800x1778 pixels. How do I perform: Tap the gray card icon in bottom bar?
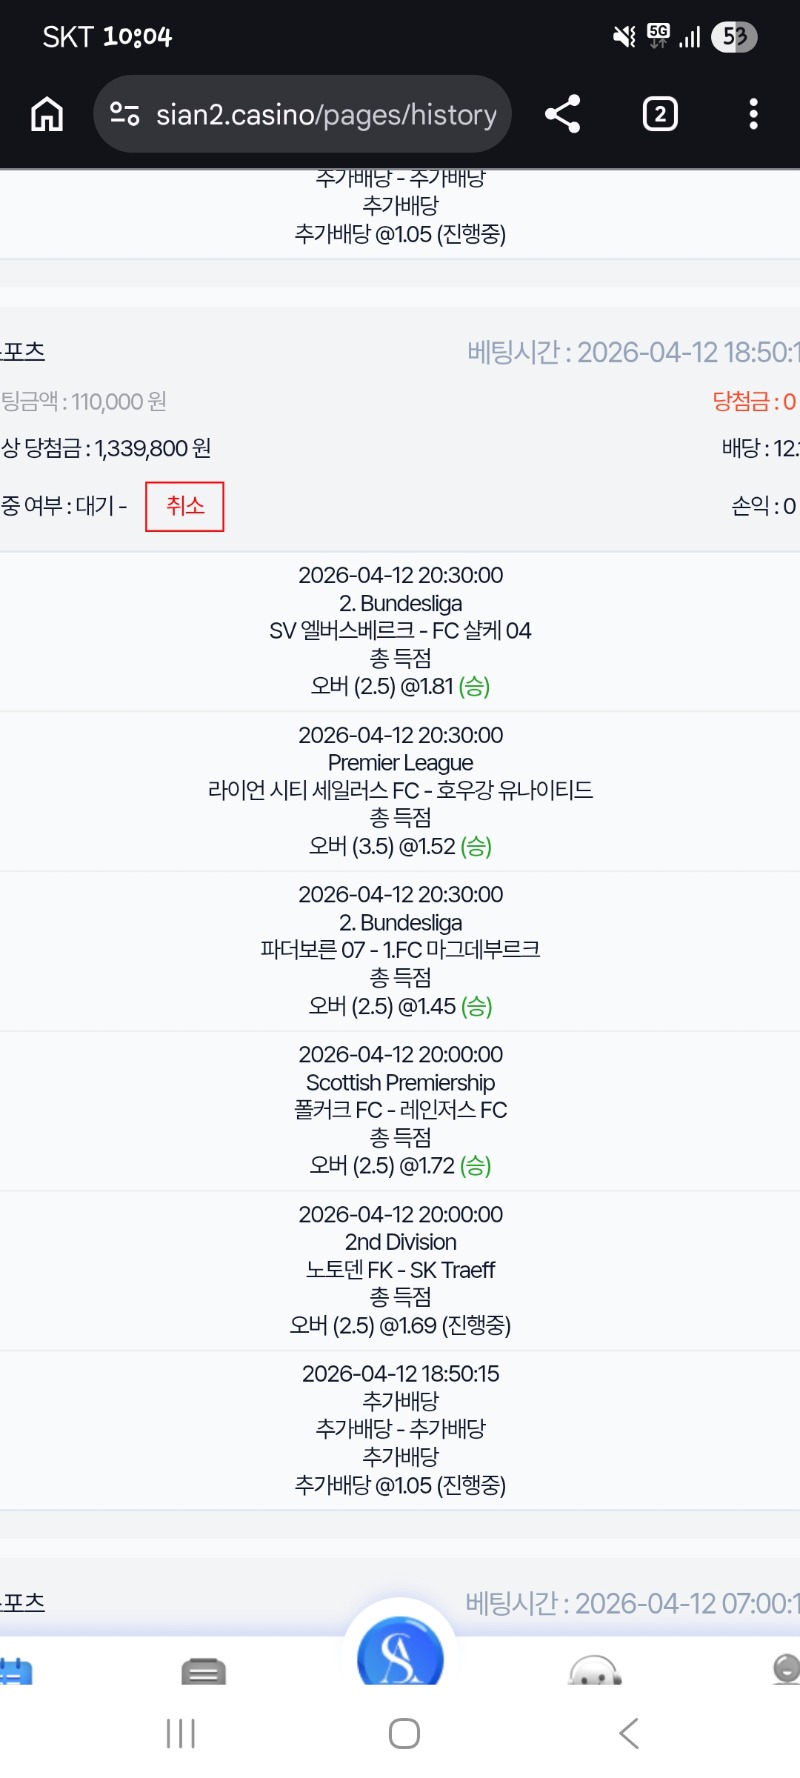click(x=204, y=1670)
